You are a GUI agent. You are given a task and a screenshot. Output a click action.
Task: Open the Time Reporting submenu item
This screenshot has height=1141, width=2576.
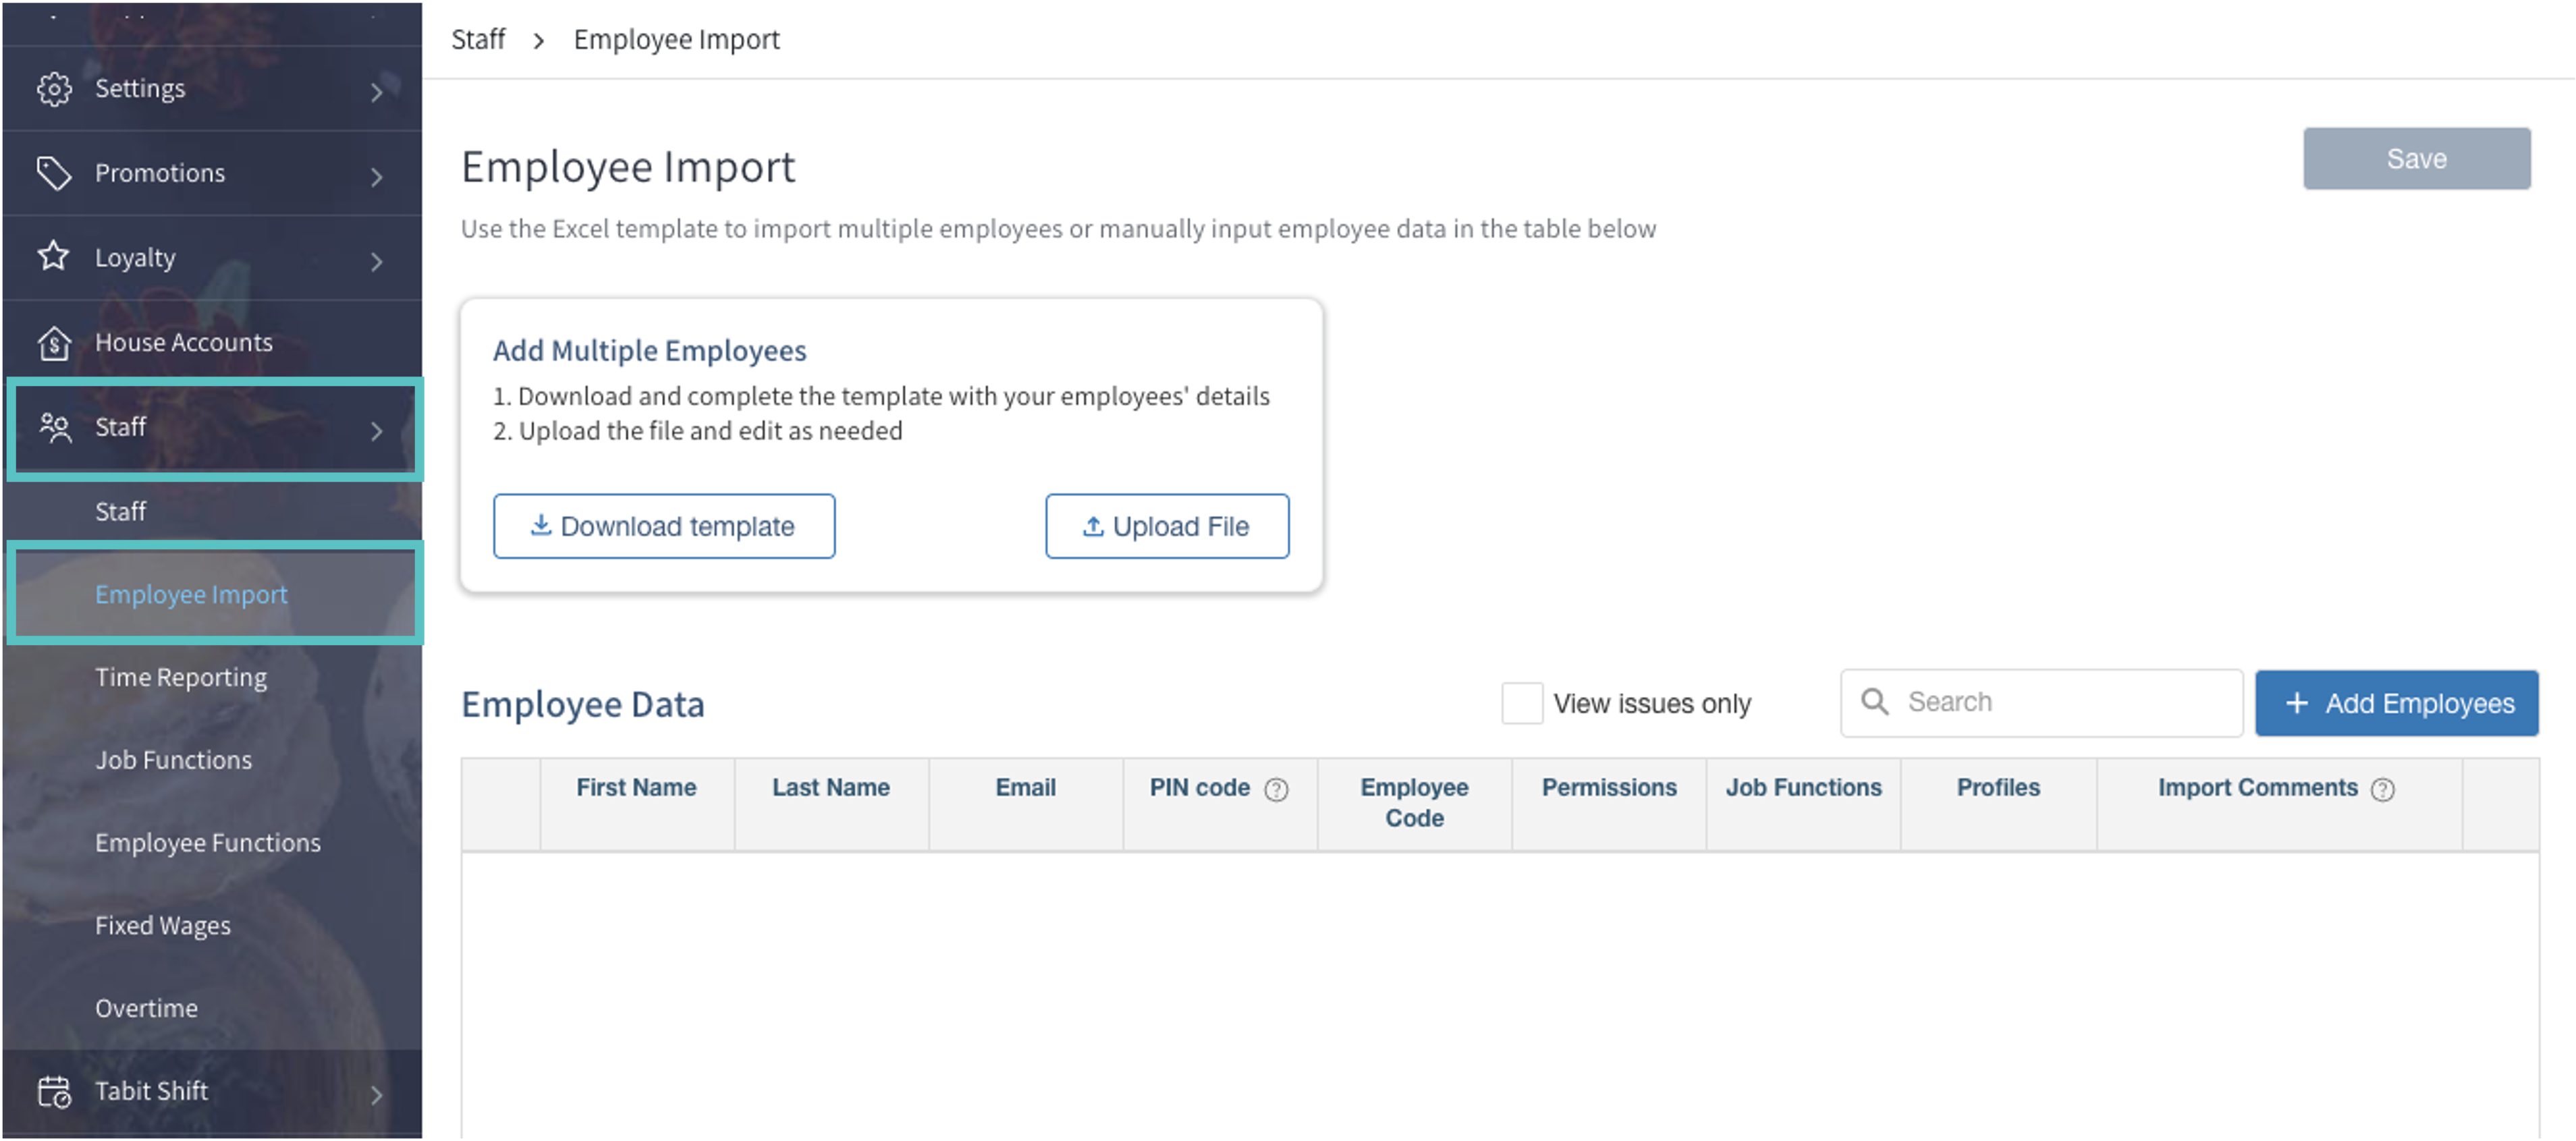point(181,678)
